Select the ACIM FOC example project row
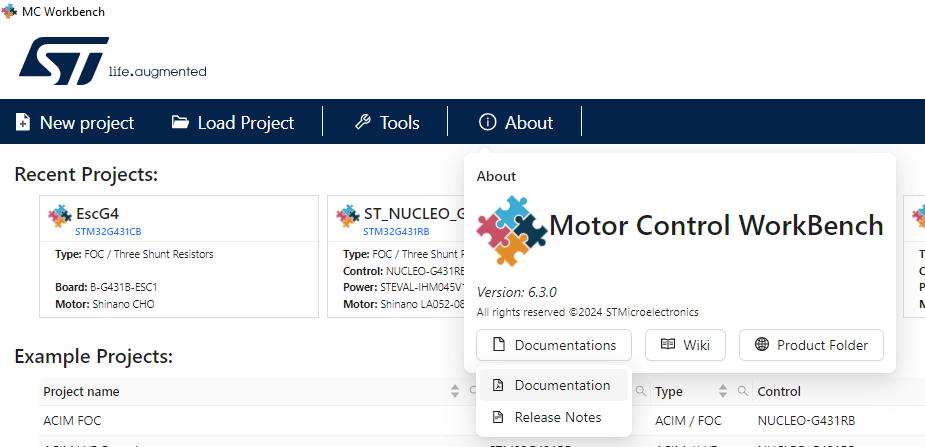Viewport: 925px width, 447px height. point(482,420)
